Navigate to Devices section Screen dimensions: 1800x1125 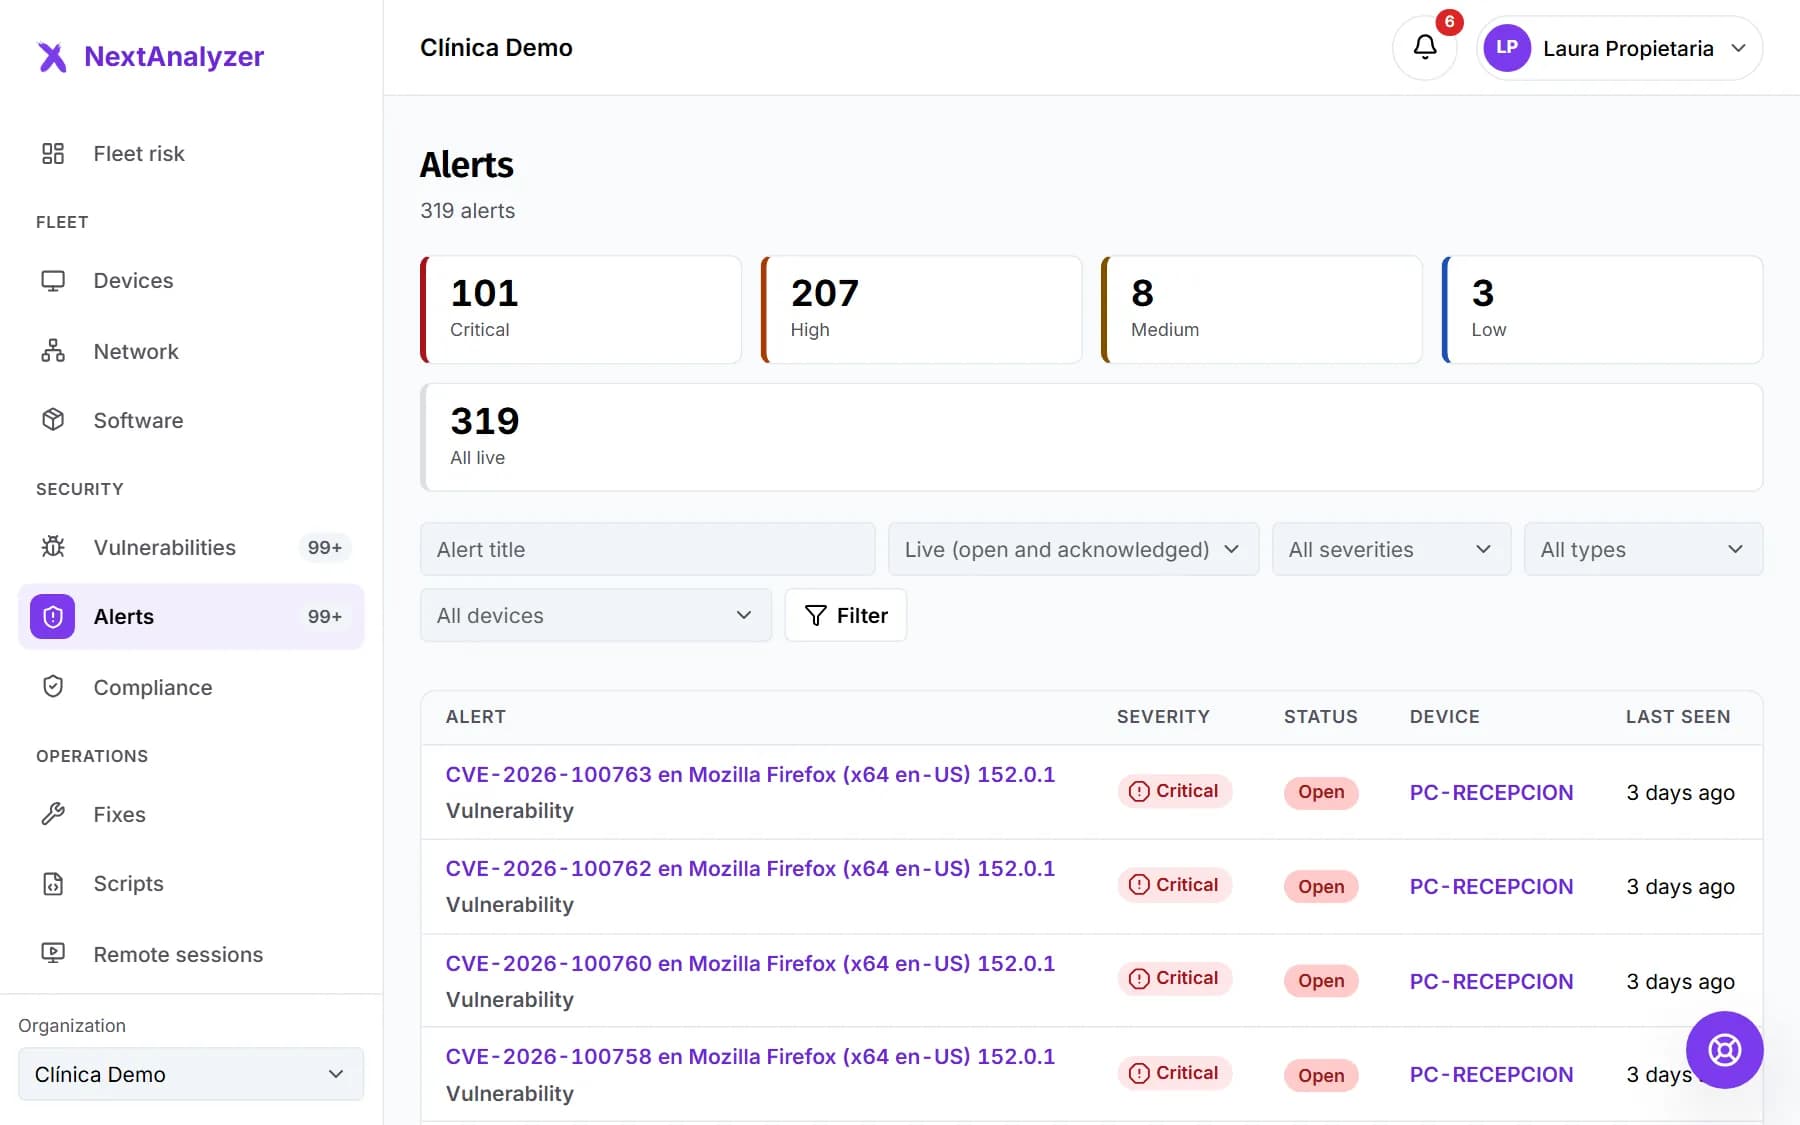click(191, 281)
